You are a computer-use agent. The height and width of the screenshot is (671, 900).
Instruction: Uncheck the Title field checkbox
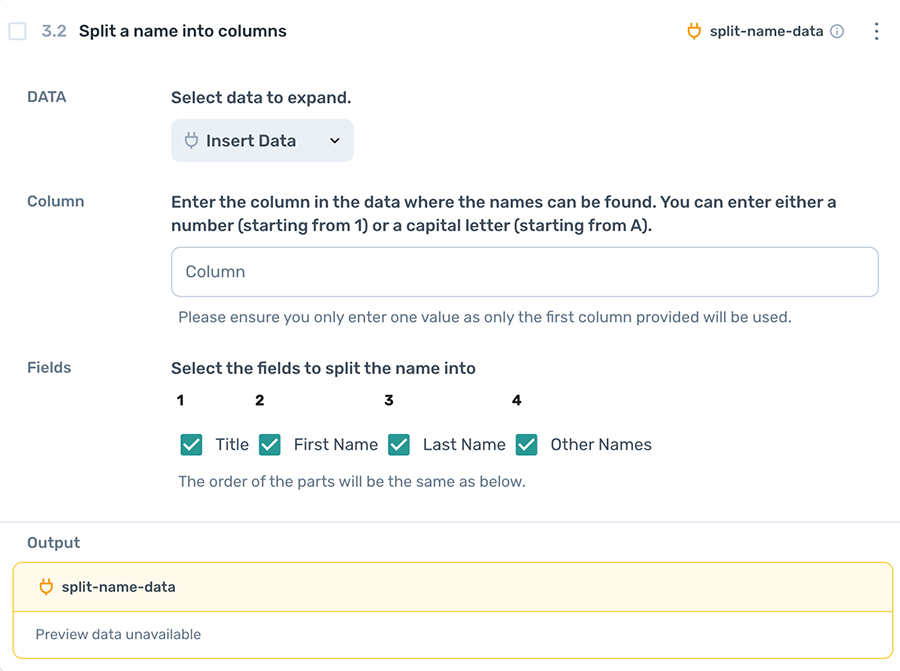tap(191, 444)
